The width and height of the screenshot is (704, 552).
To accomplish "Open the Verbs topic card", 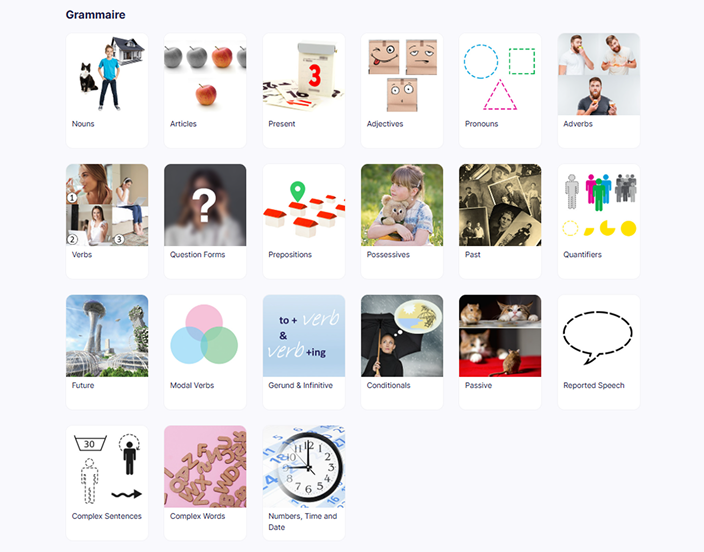I will (107, 221).
